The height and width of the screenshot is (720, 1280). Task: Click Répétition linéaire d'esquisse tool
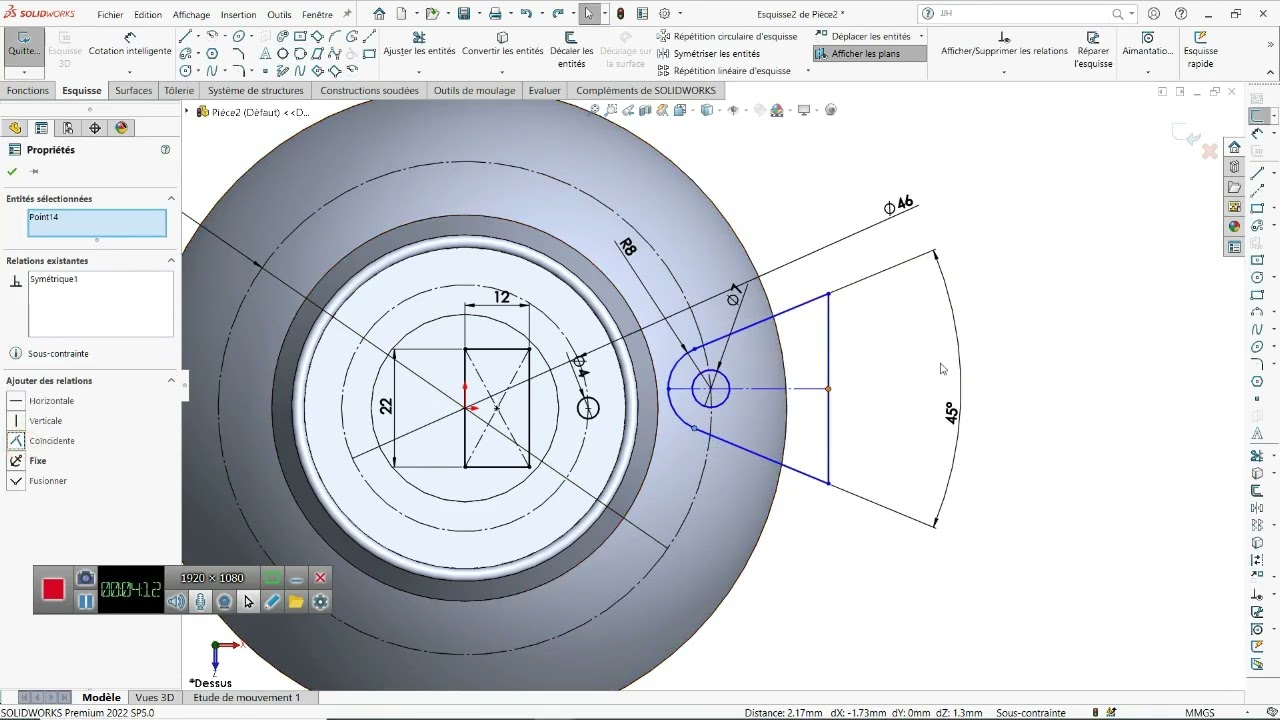click(724, 71)
